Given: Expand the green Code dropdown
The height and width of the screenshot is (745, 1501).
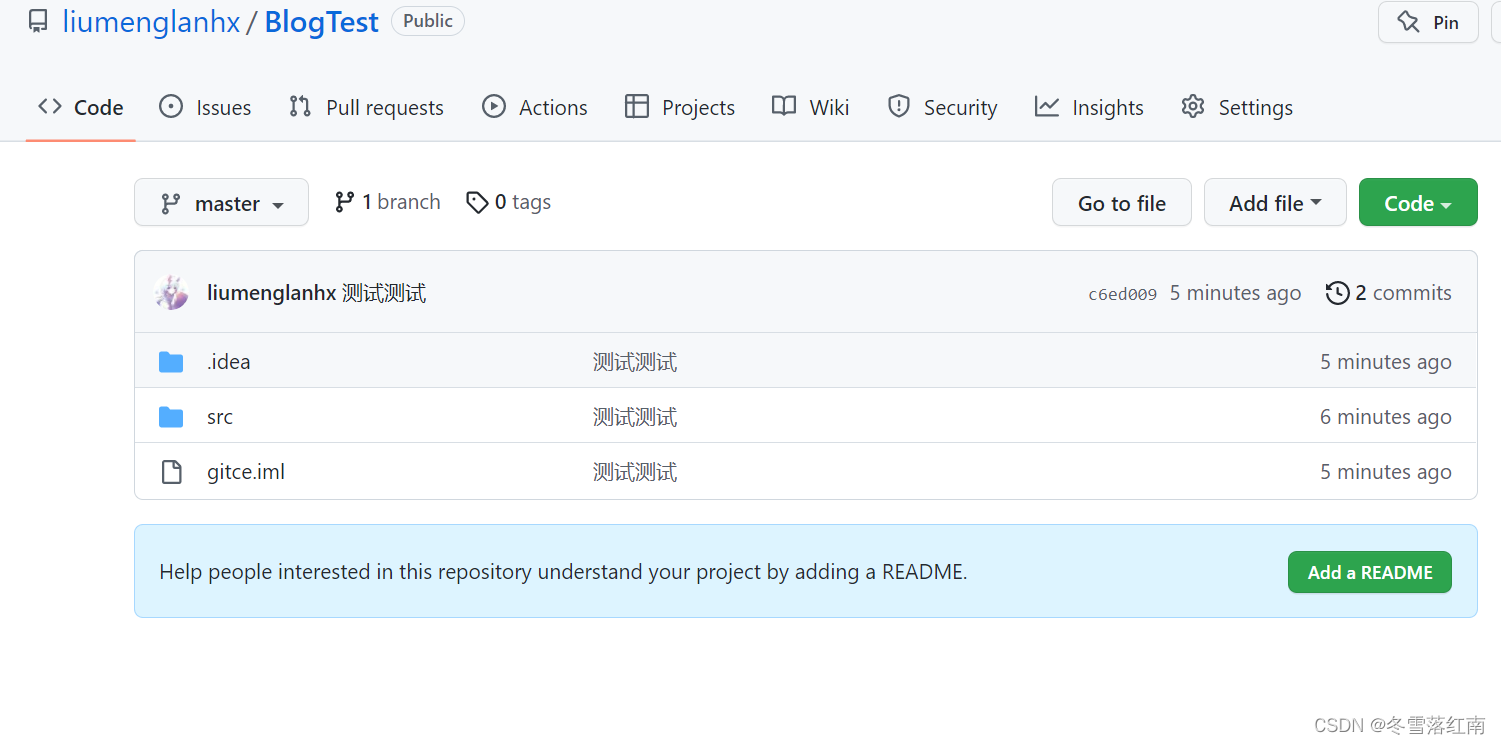Looking at the screenshot, I should [x=1418, y=203].
